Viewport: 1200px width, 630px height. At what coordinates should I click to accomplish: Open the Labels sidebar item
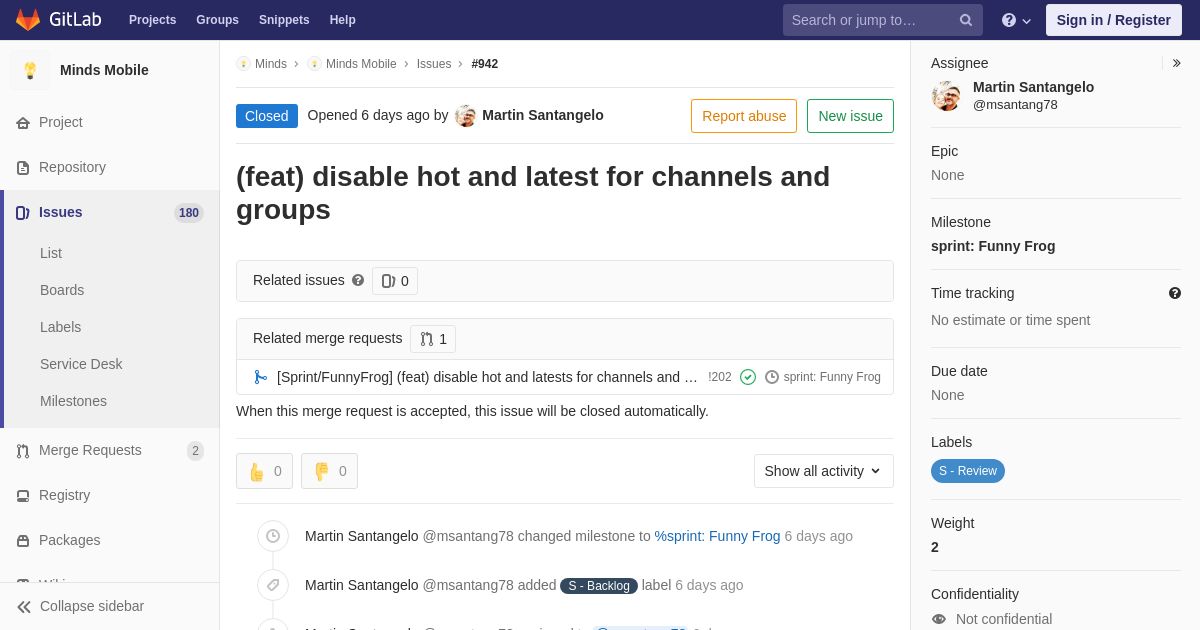click(x=60, y=327)
